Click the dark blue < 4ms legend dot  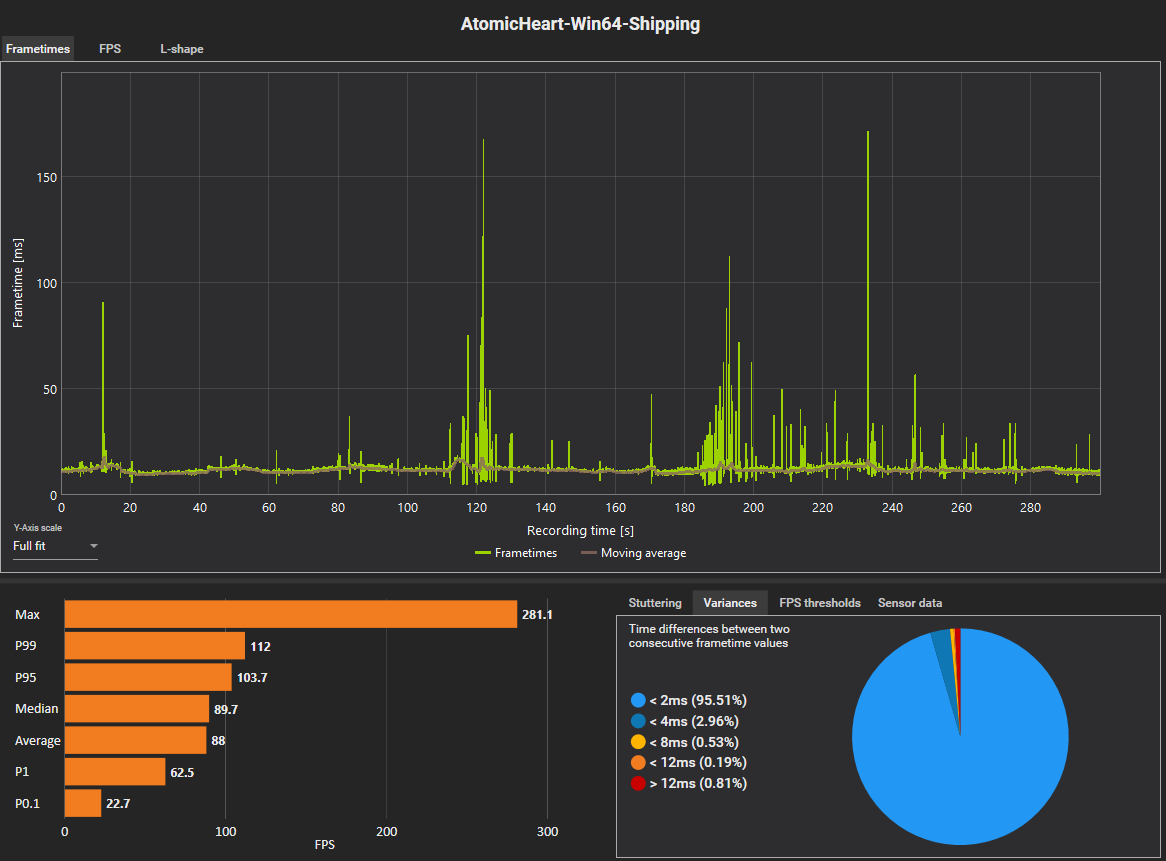(638, 721)
